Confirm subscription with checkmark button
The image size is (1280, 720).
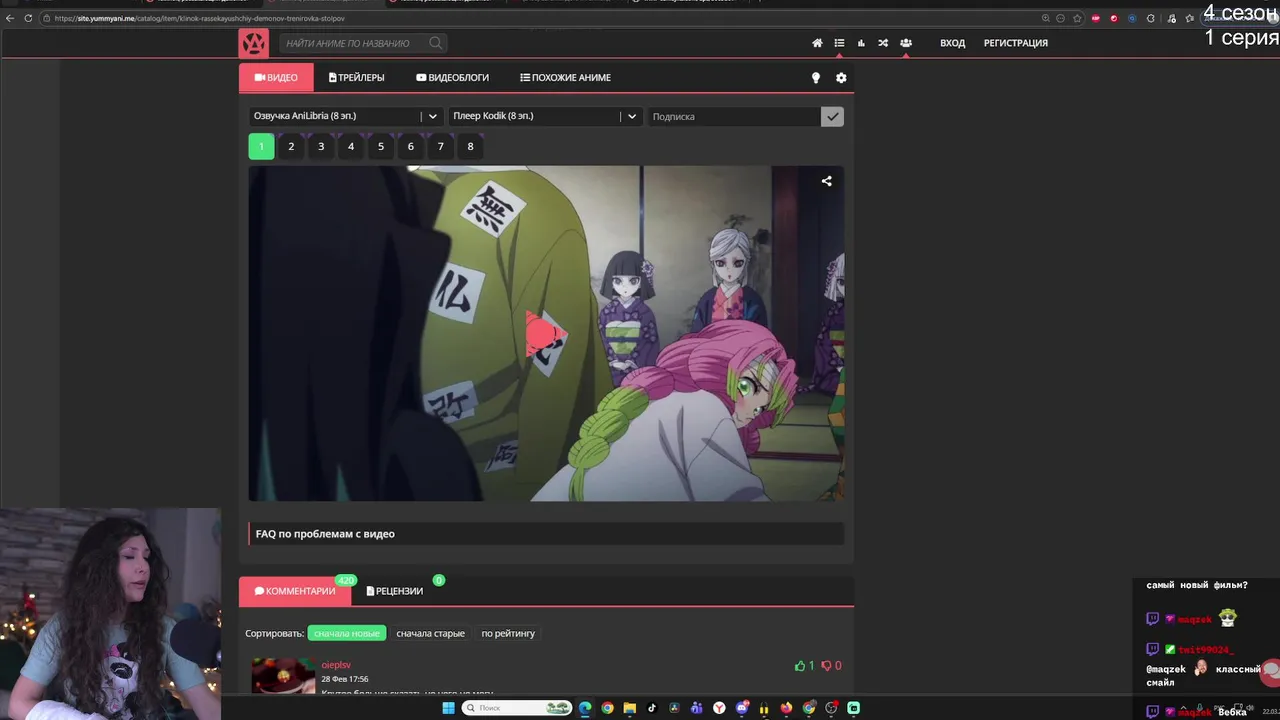832,116
